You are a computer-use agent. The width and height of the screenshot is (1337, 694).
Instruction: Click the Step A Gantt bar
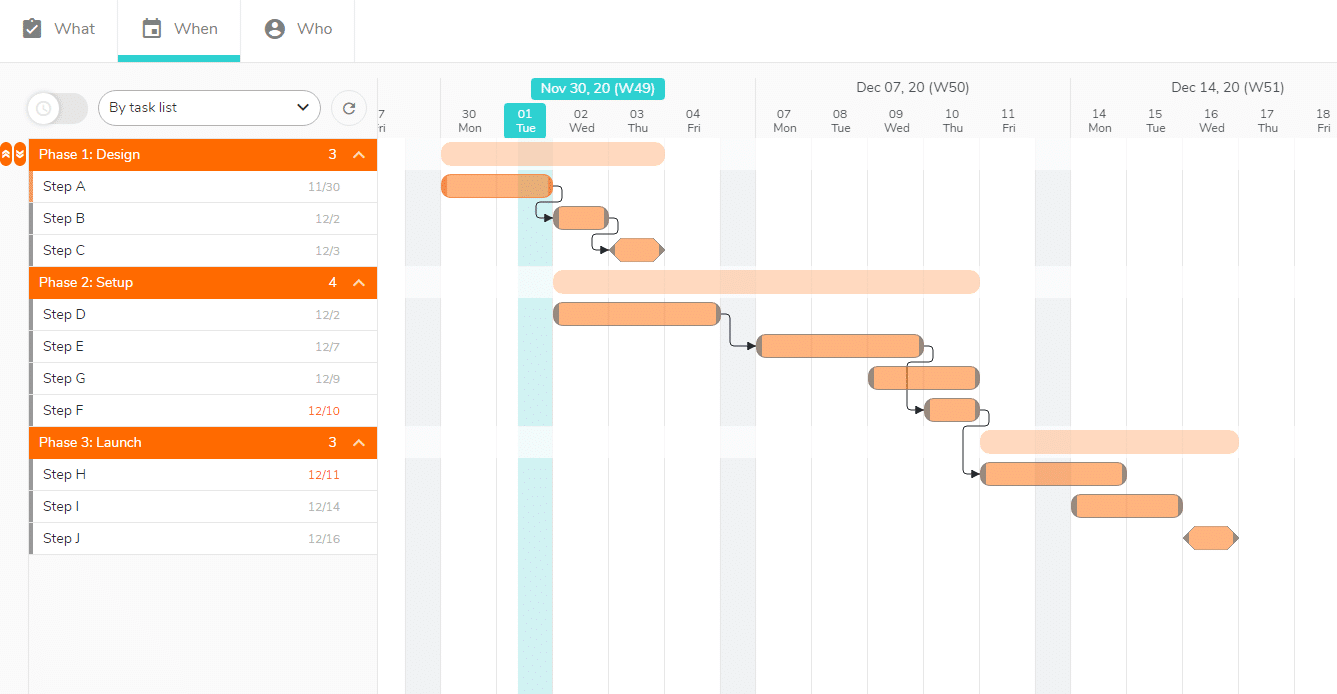(497, 186)
